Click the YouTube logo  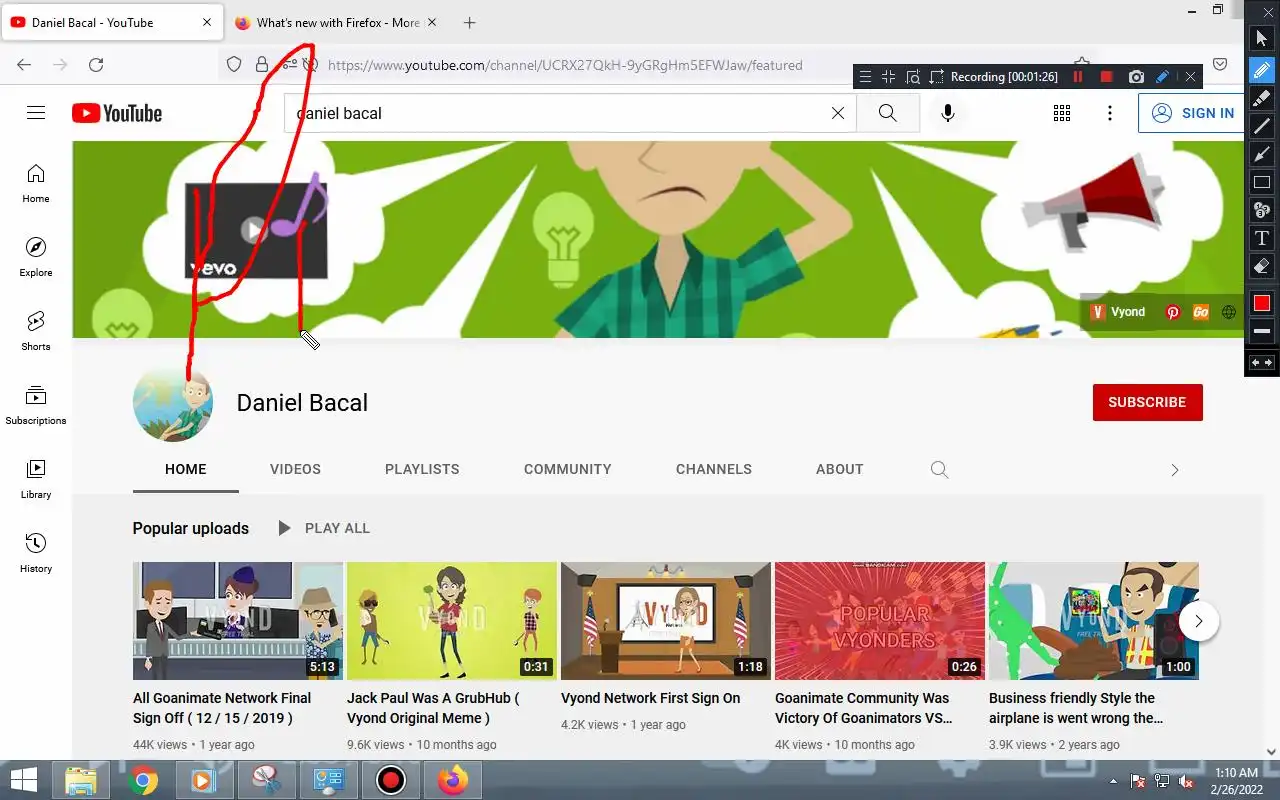click(117, 113)
